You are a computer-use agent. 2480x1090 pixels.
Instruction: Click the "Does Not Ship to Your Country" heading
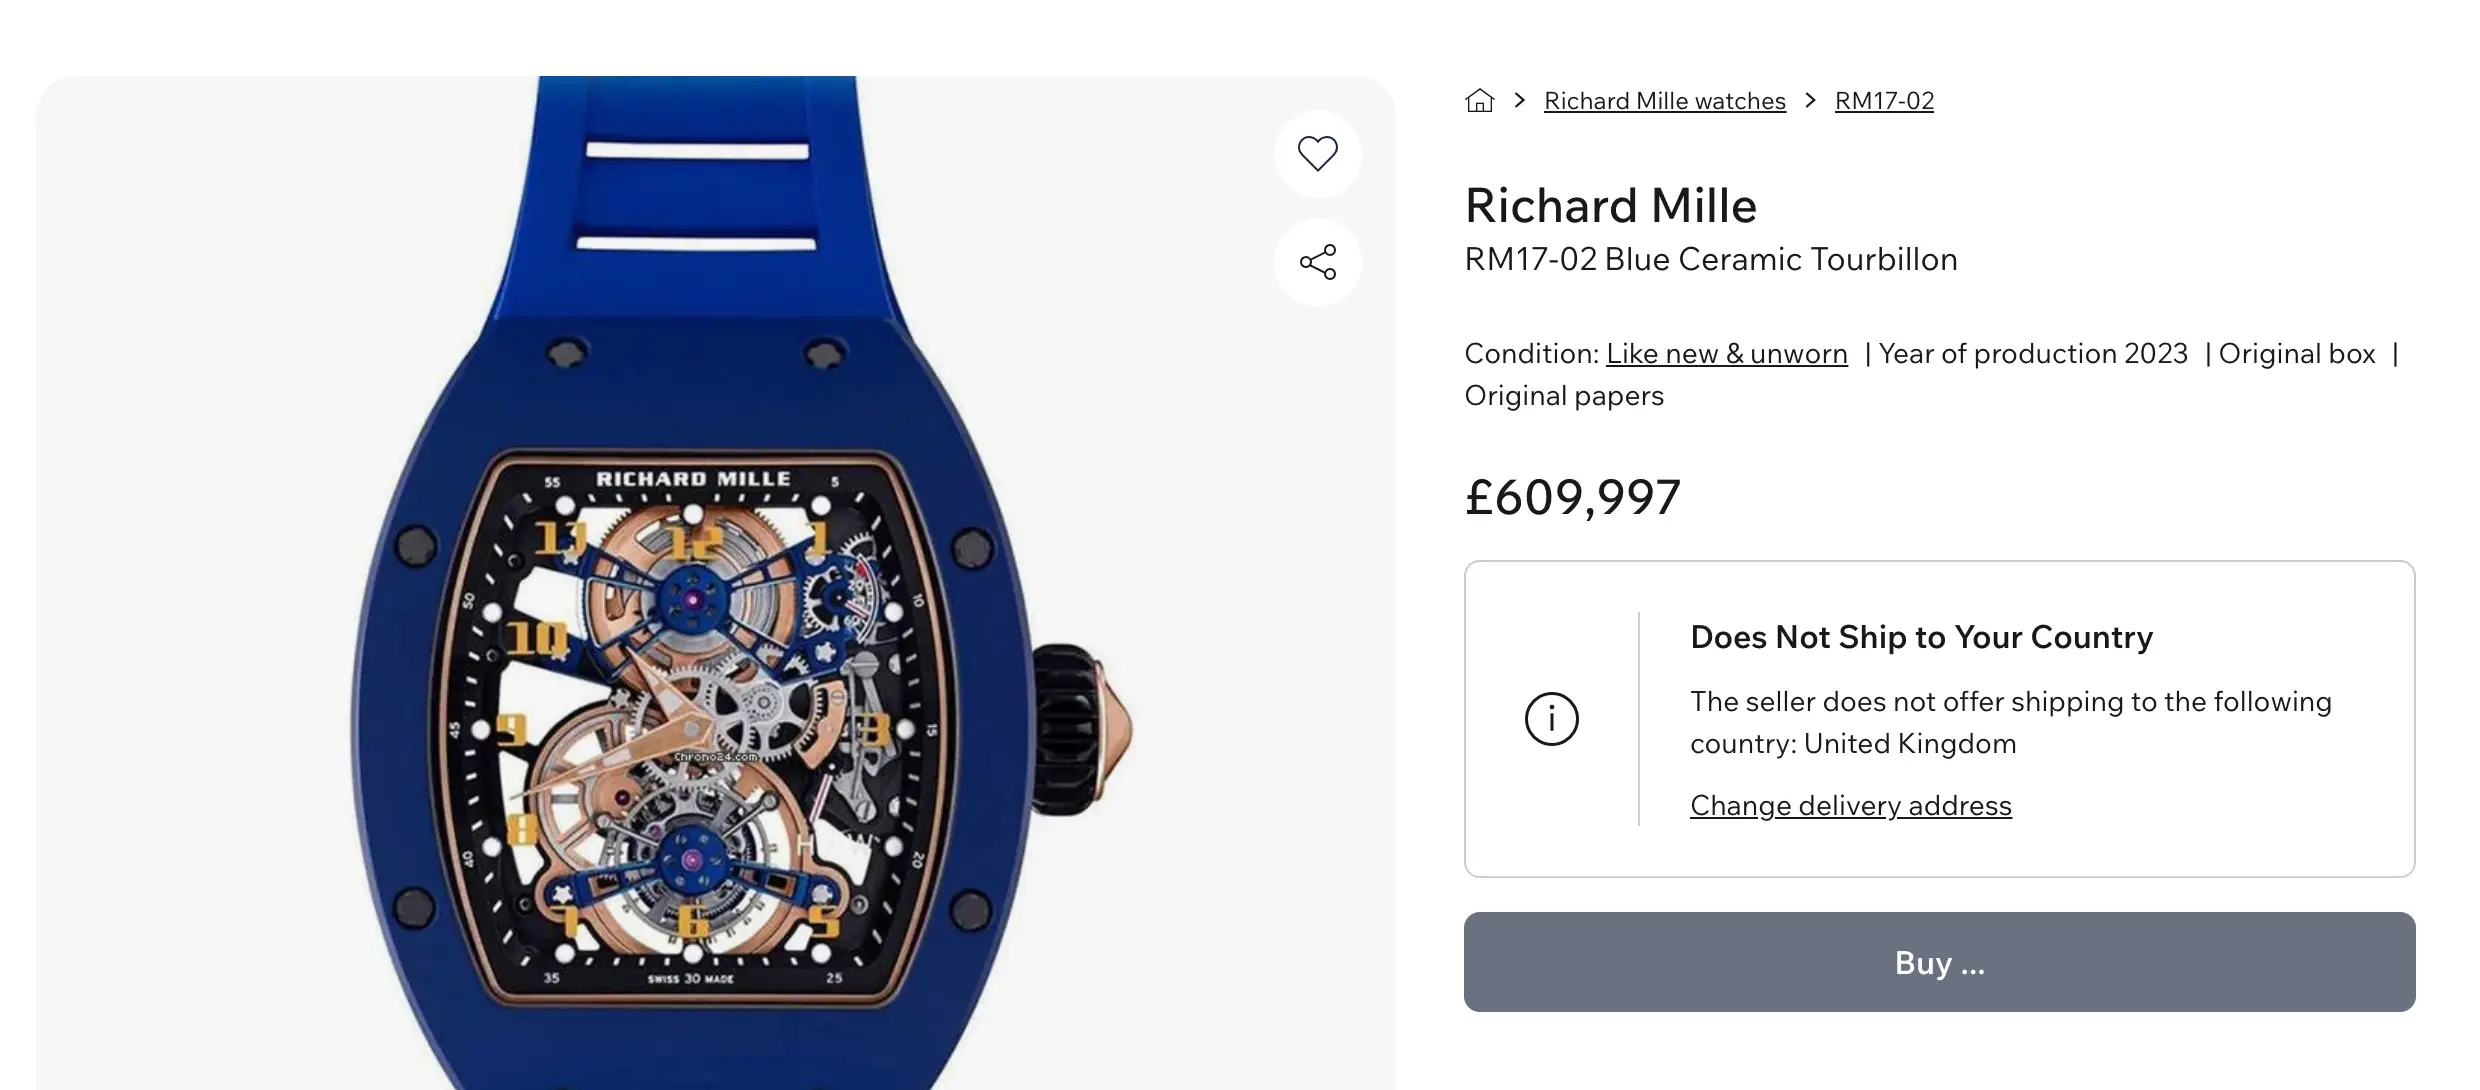tap(1921, 638)
